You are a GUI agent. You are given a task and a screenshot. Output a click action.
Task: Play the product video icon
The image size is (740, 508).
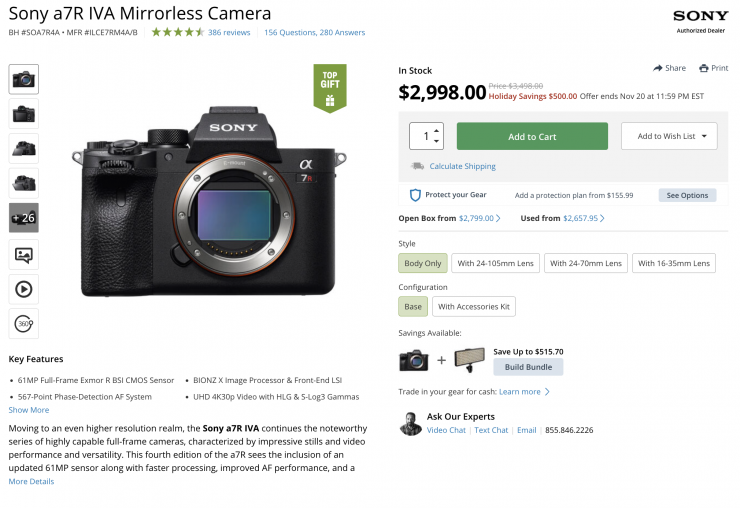[24, 289]
